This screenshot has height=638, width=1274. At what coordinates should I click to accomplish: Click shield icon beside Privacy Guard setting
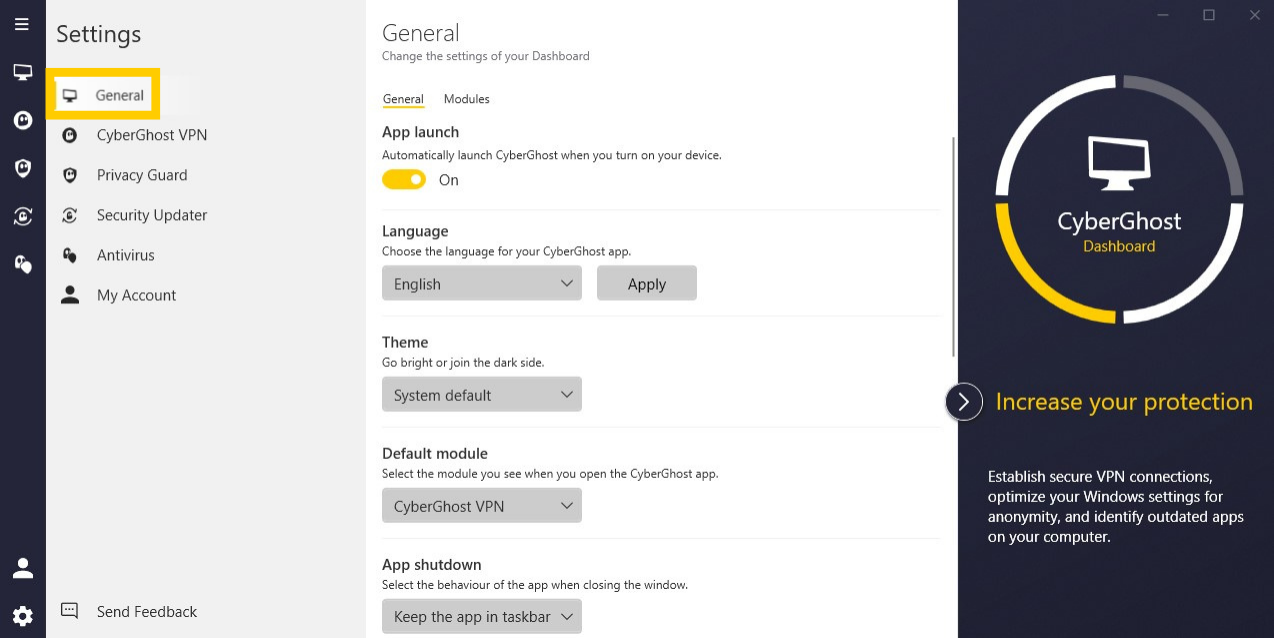click(x=70, y=175)
